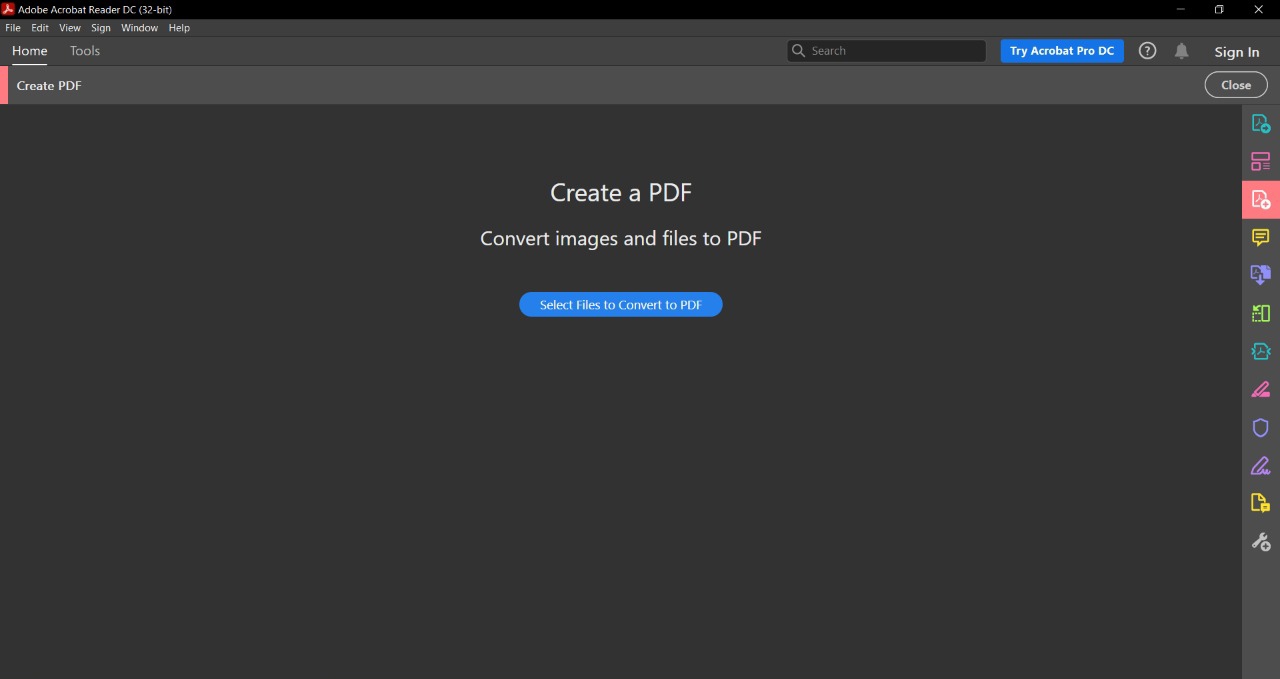
Task: Open the yellow Comment tool icon
Action: 1261,237
